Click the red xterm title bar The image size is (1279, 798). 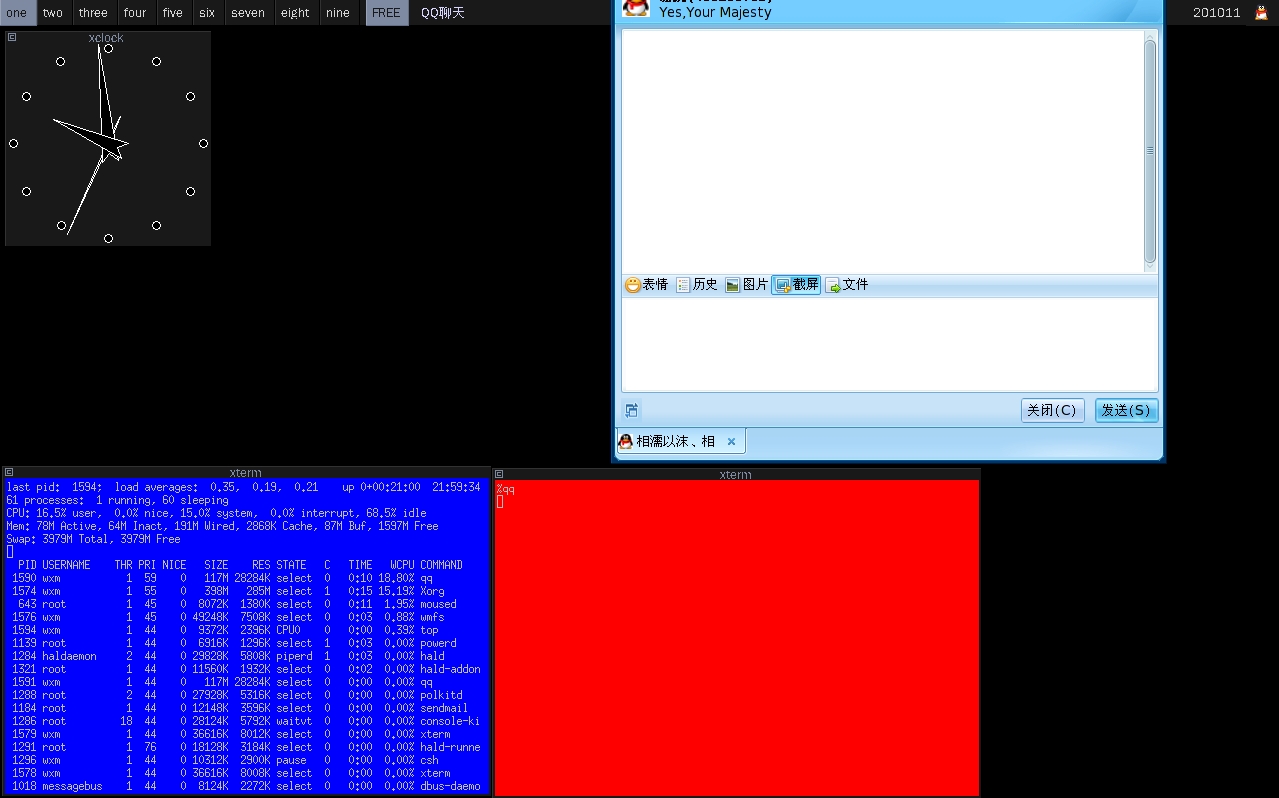736,474
